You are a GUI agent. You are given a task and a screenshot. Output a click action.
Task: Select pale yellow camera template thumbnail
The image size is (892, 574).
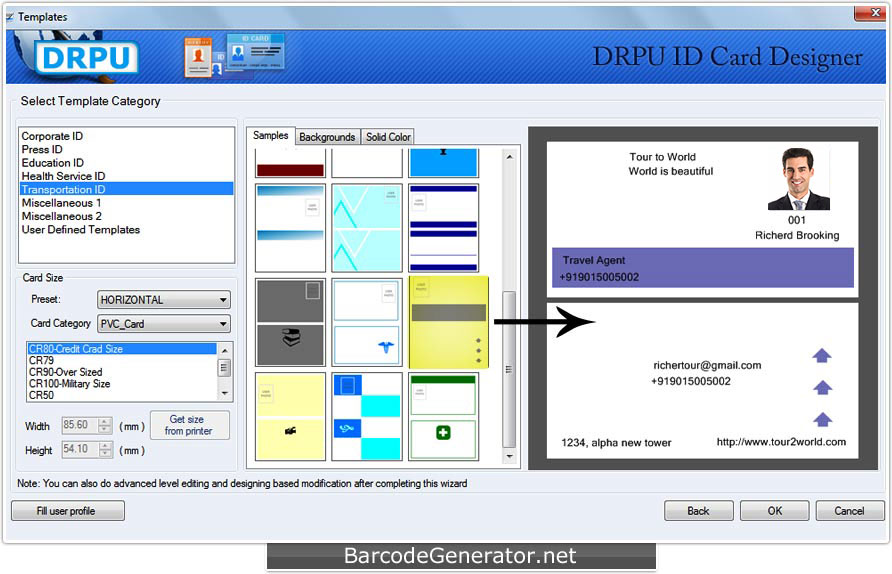click(290, 416)
